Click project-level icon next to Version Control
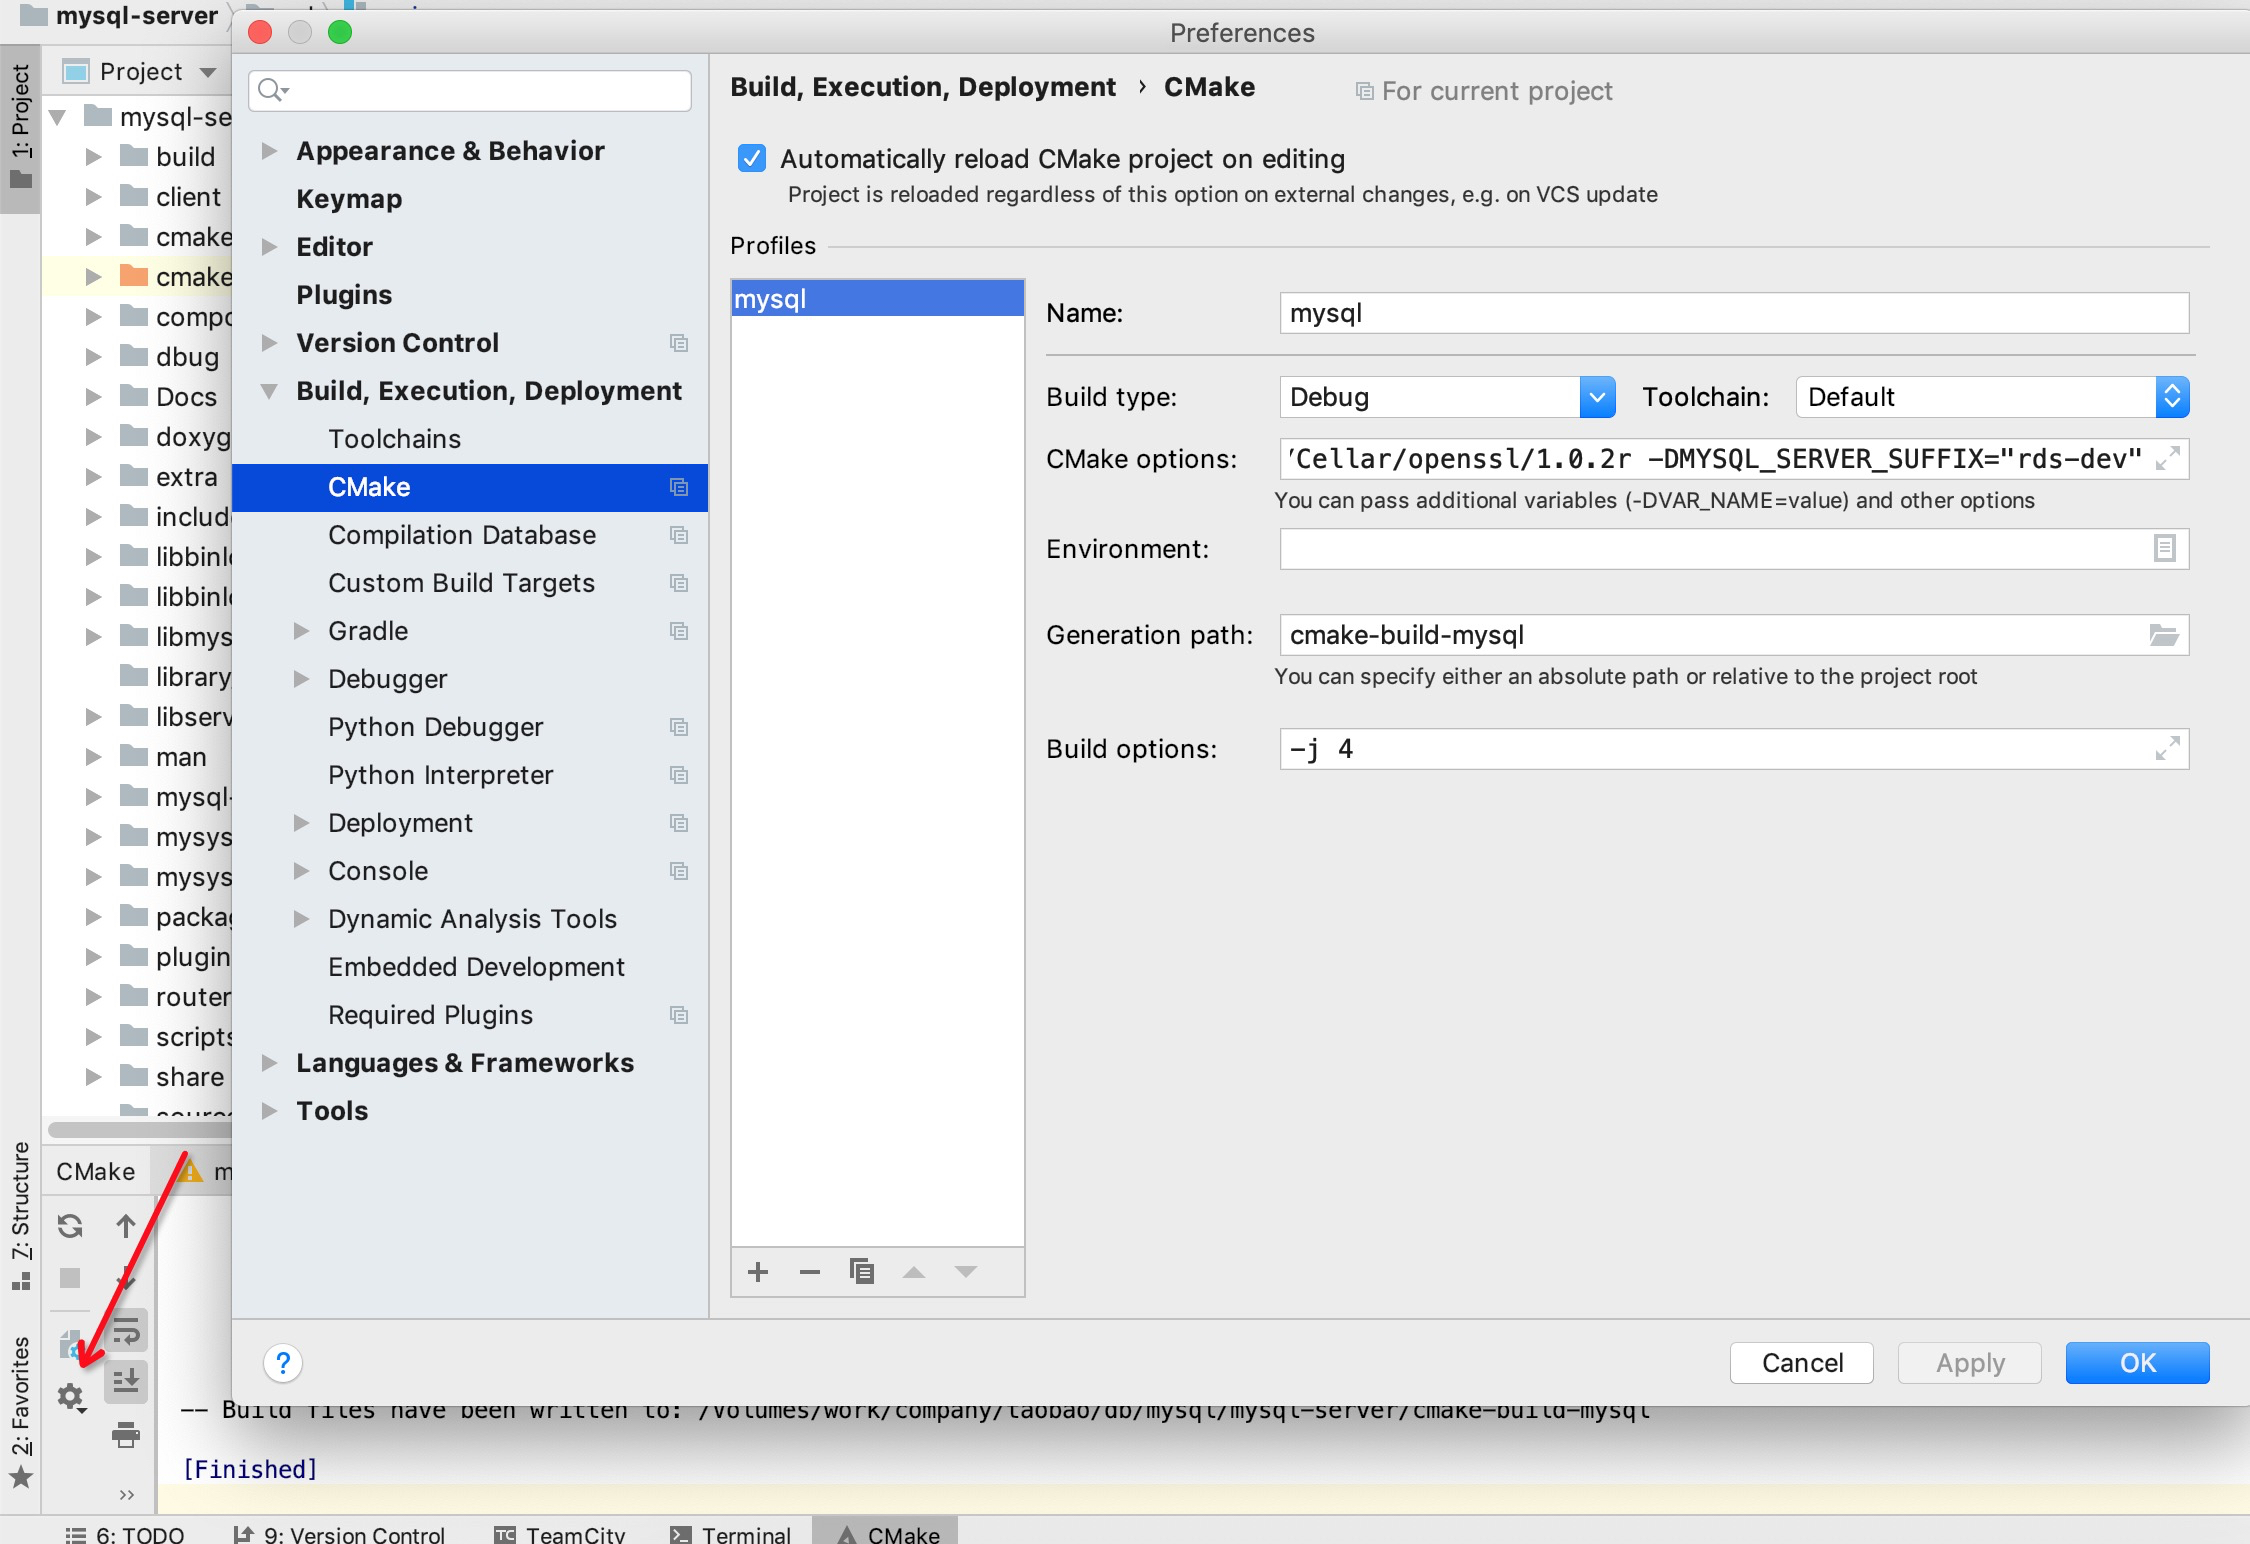 pos(679,343)
